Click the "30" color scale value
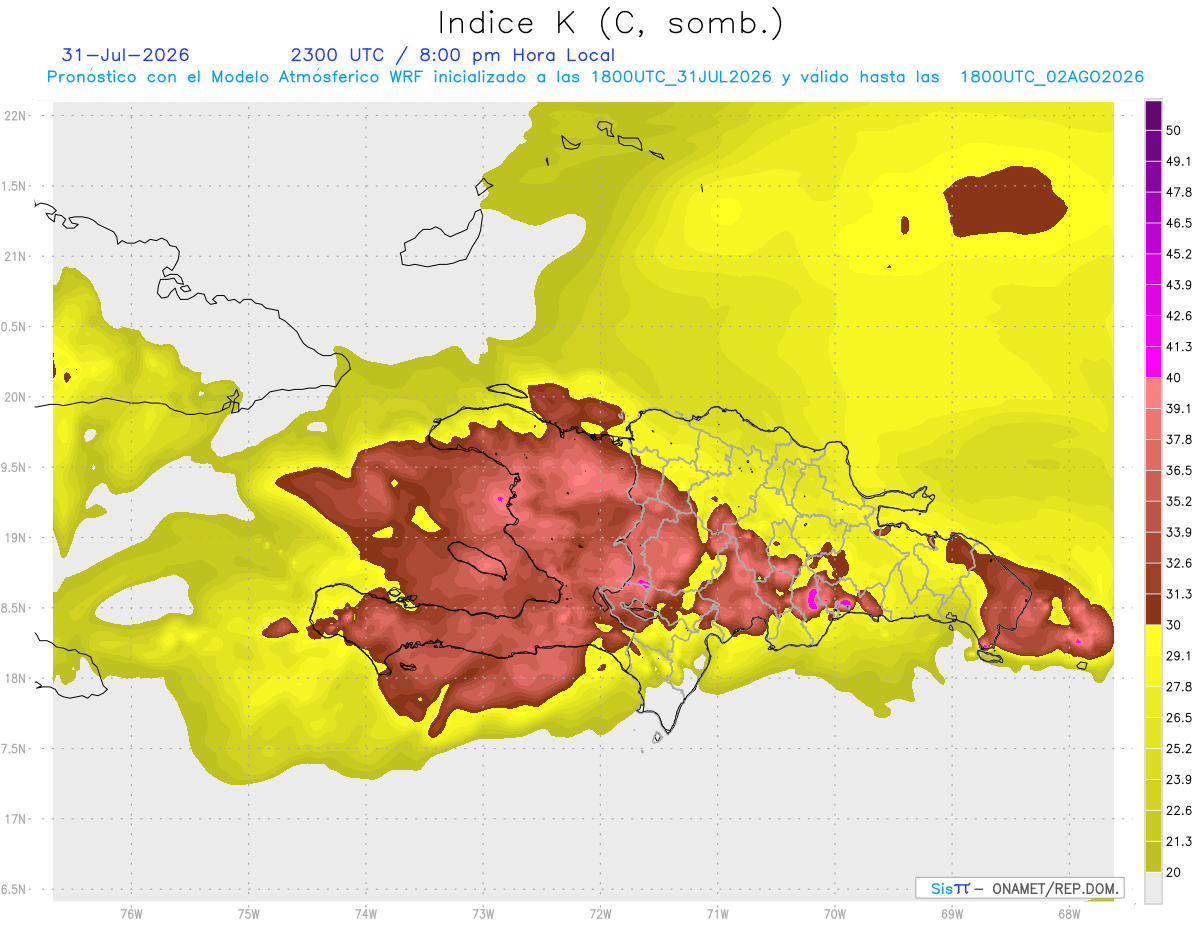The height and width of the screenshot is (927, 1200). click(x=1174, y=625)
